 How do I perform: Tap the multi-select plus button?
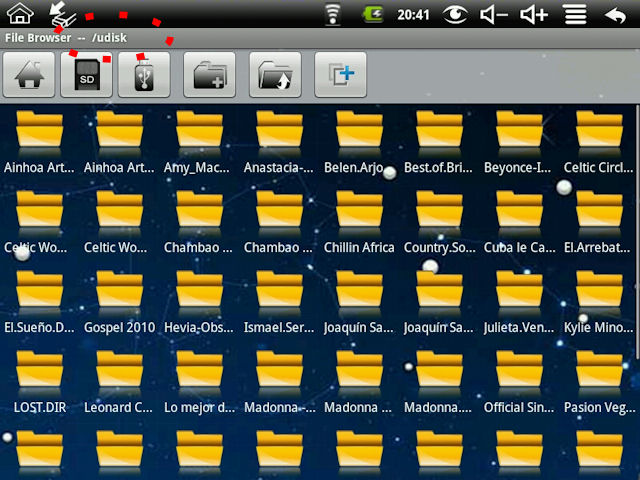click(341, 75)
